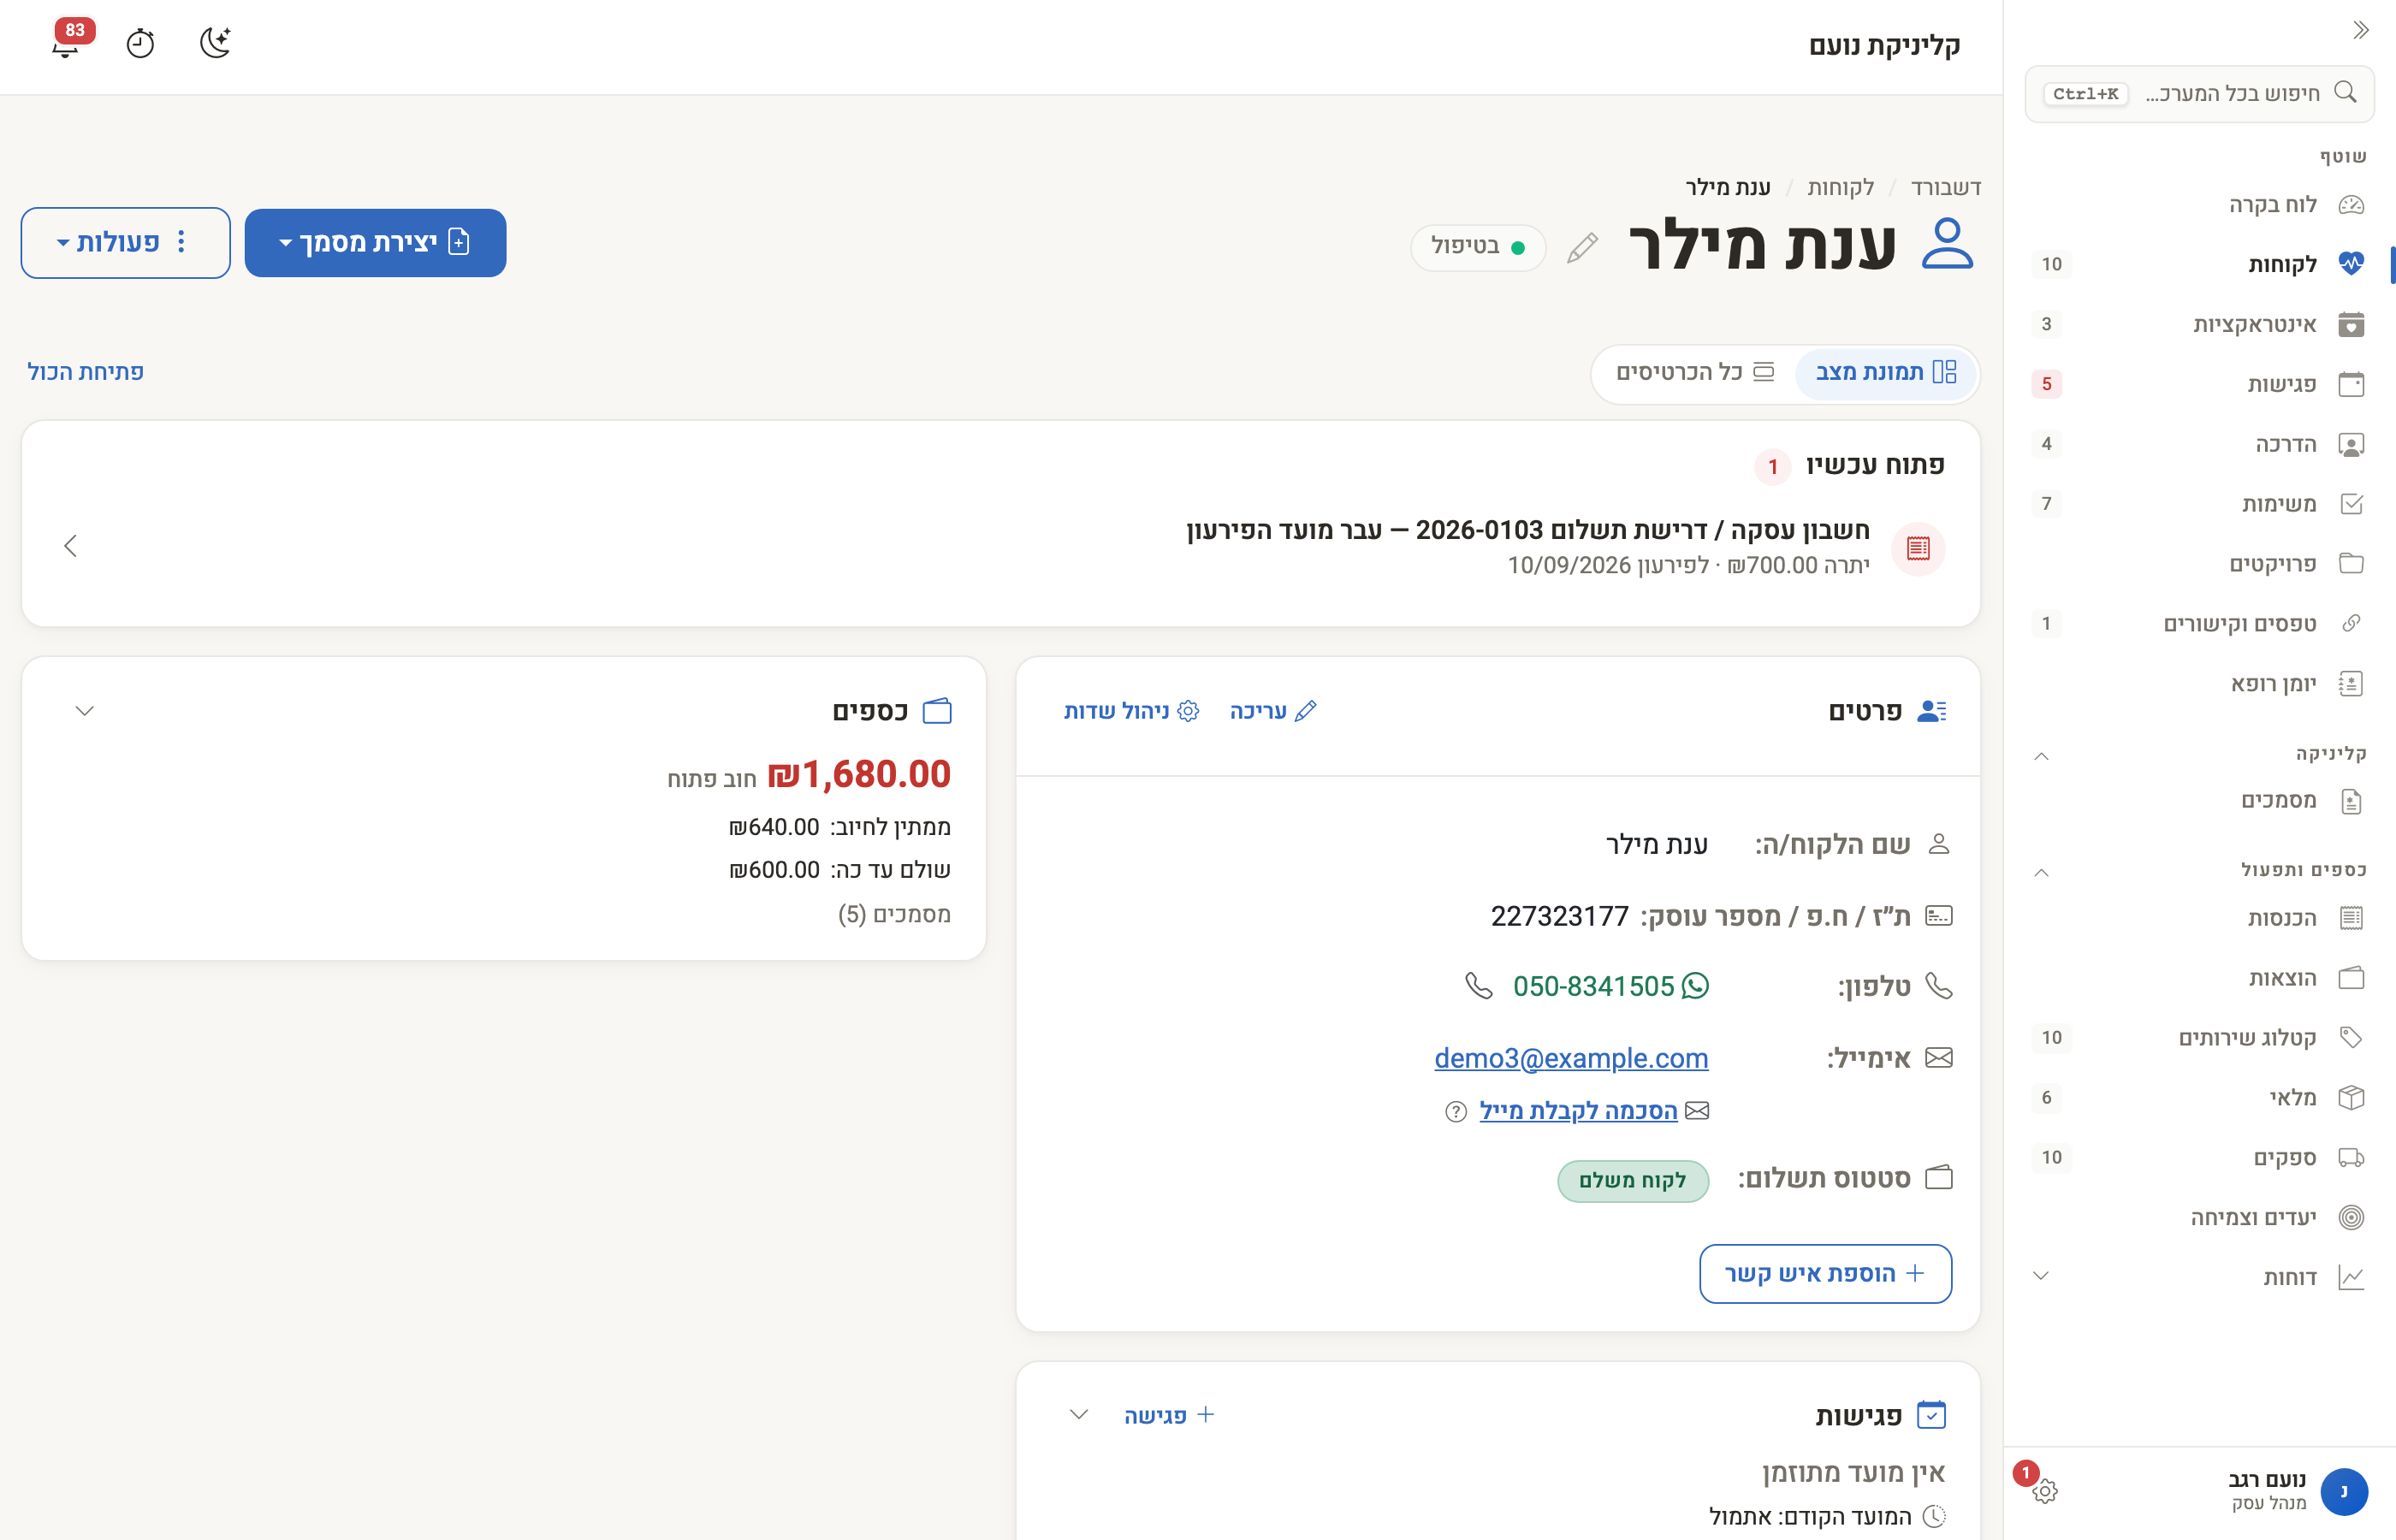The image size is (2396, 1540).
Task: Open קטלוג שירותים in the sidebar
Action: tap(2200, 1038)
